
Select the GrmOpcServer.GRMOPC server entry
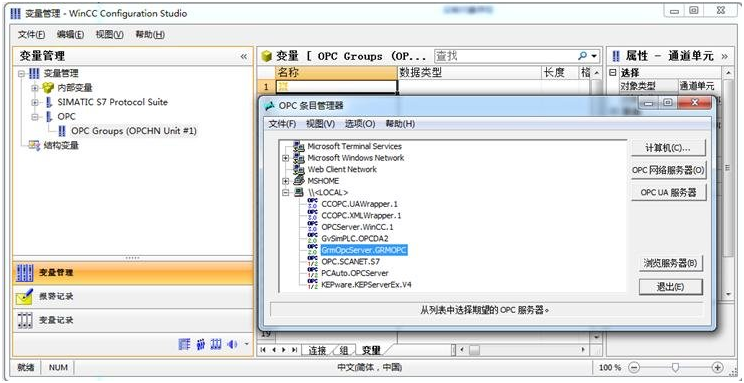[364, 250]
